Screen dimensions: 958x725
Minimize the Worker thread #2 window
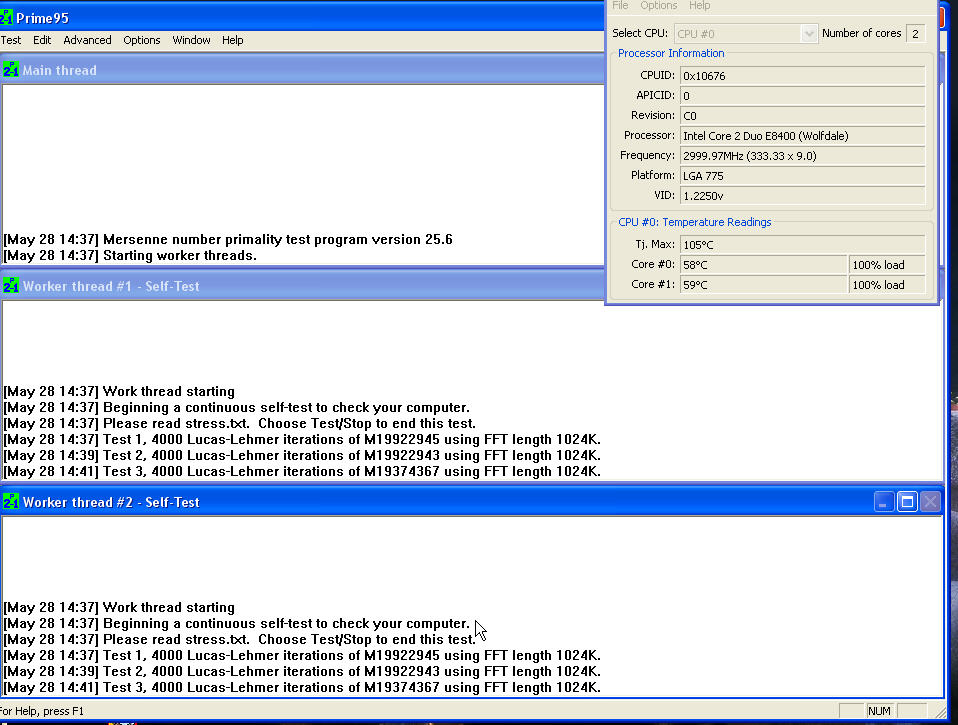pyautogui.click(x=883, y=502)
